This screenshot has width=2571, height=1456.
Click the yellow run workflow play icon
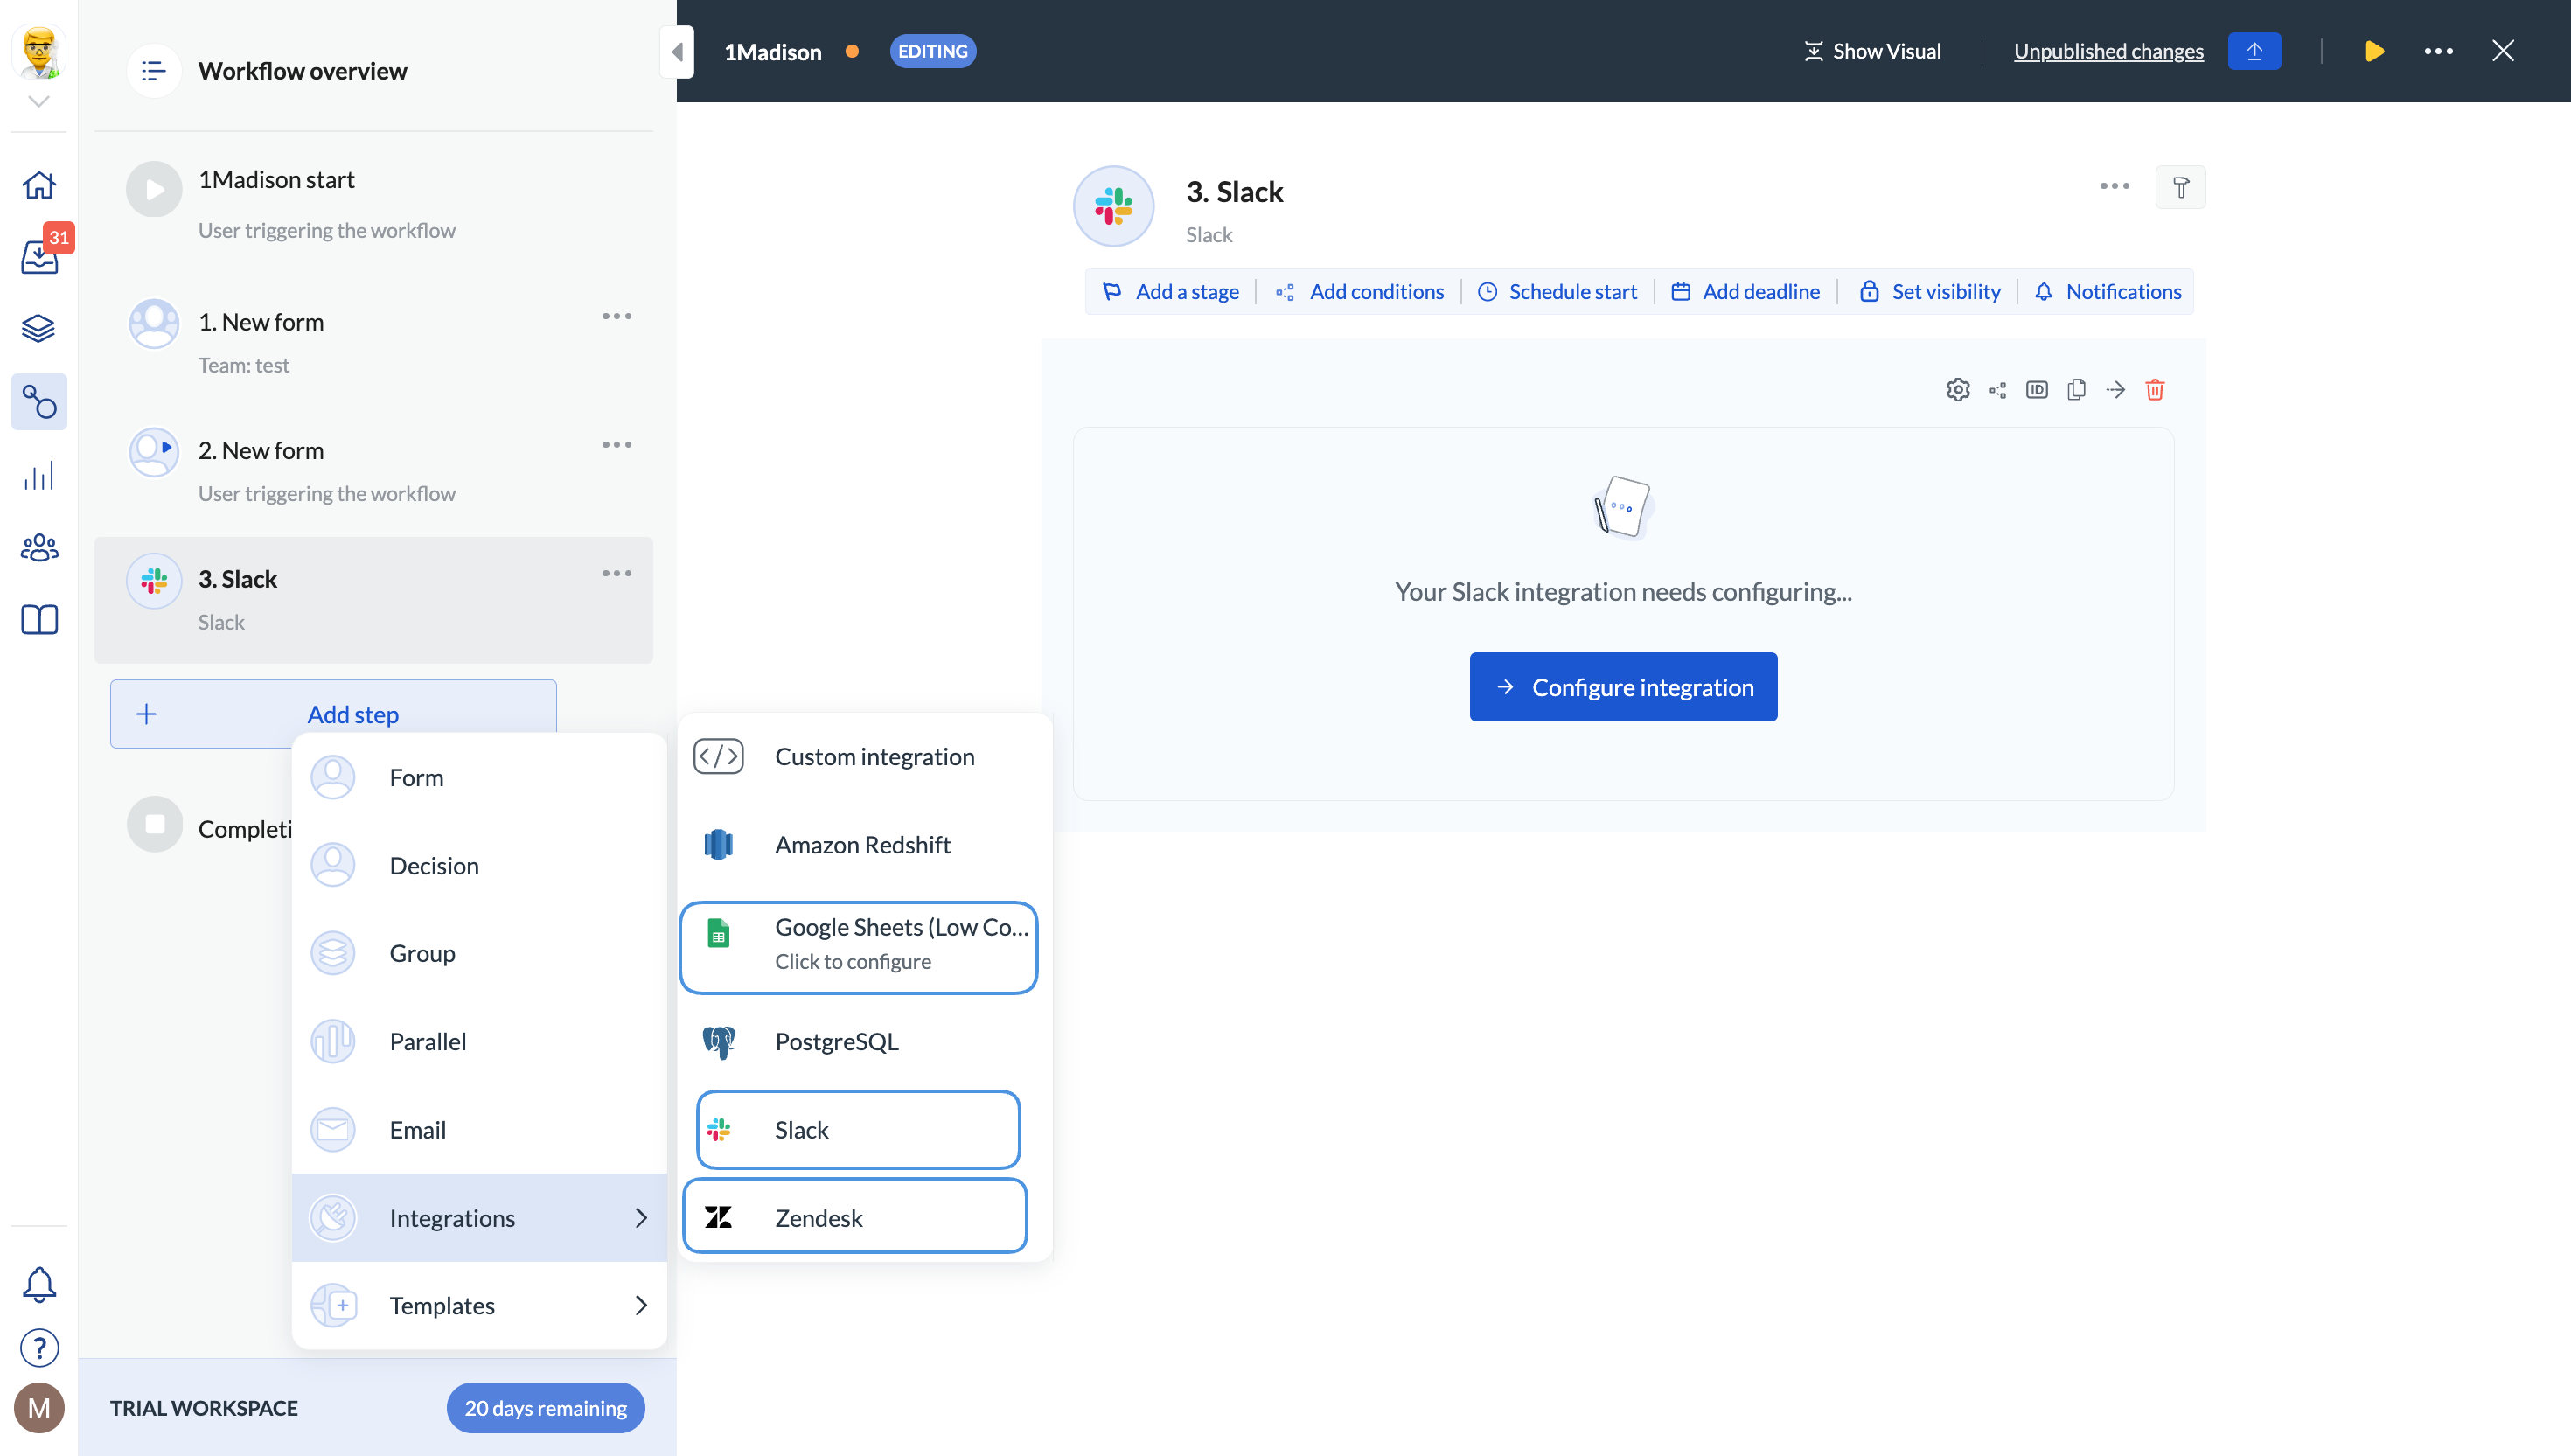point(2374,51)
